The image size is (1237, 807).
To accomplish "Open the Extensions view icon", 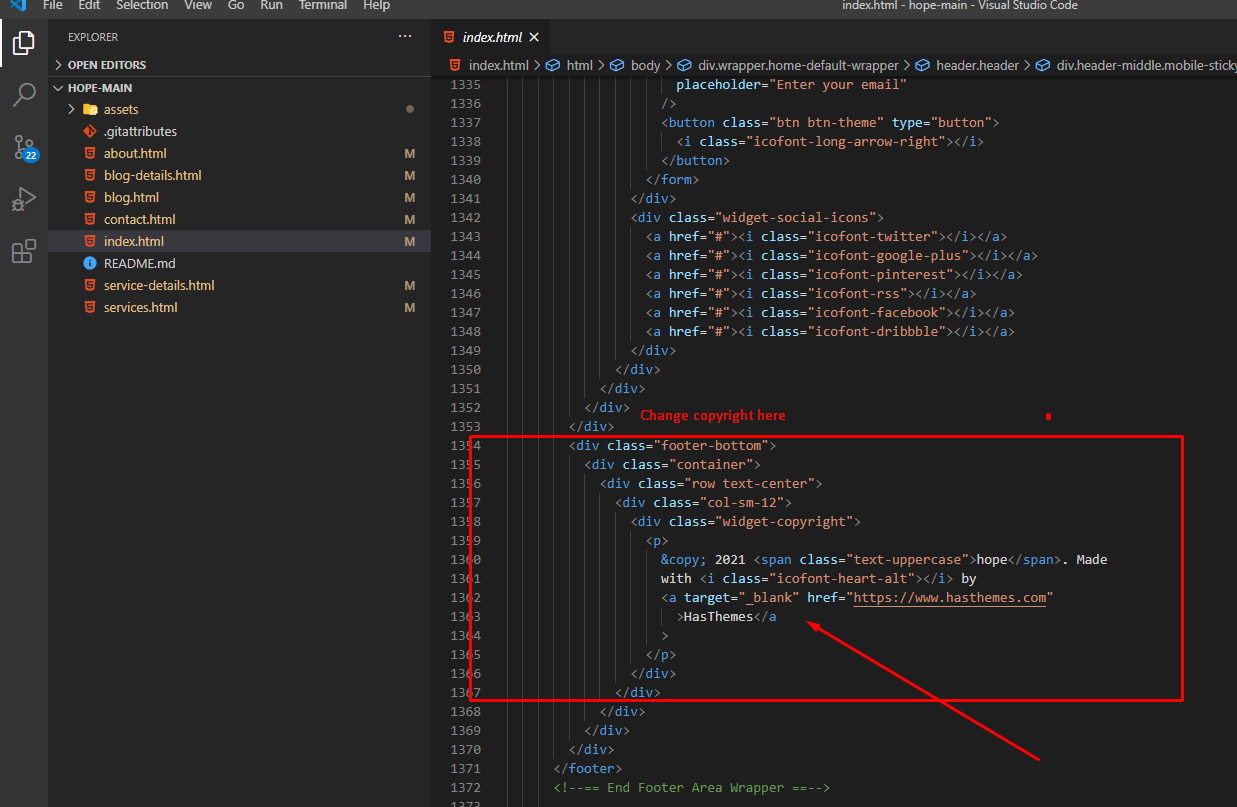I will pos(23,252).
